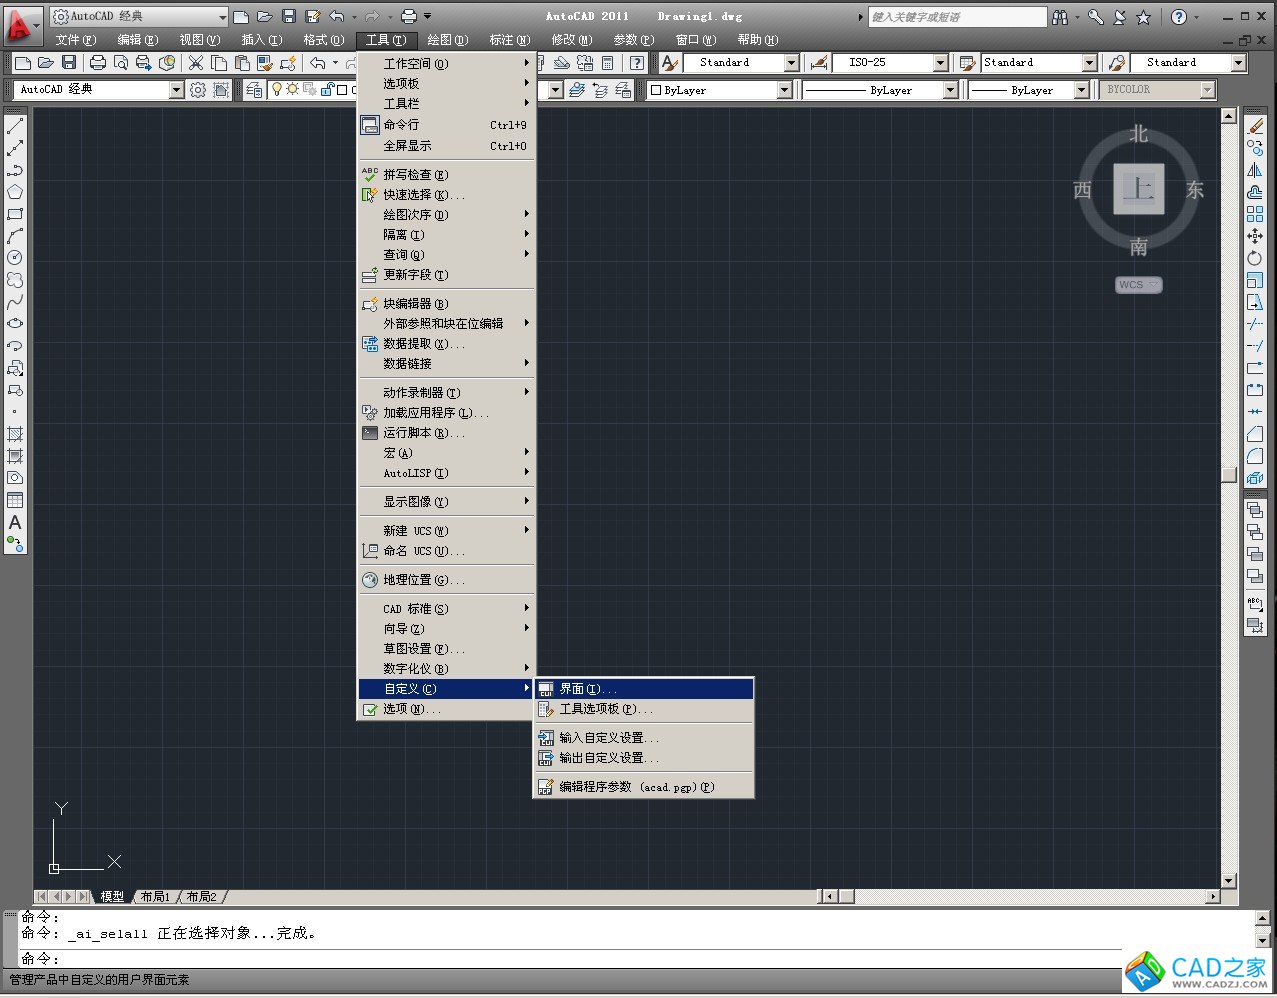
Task: Click the Multileader Style icon
Action: [x=1117, y=63]
